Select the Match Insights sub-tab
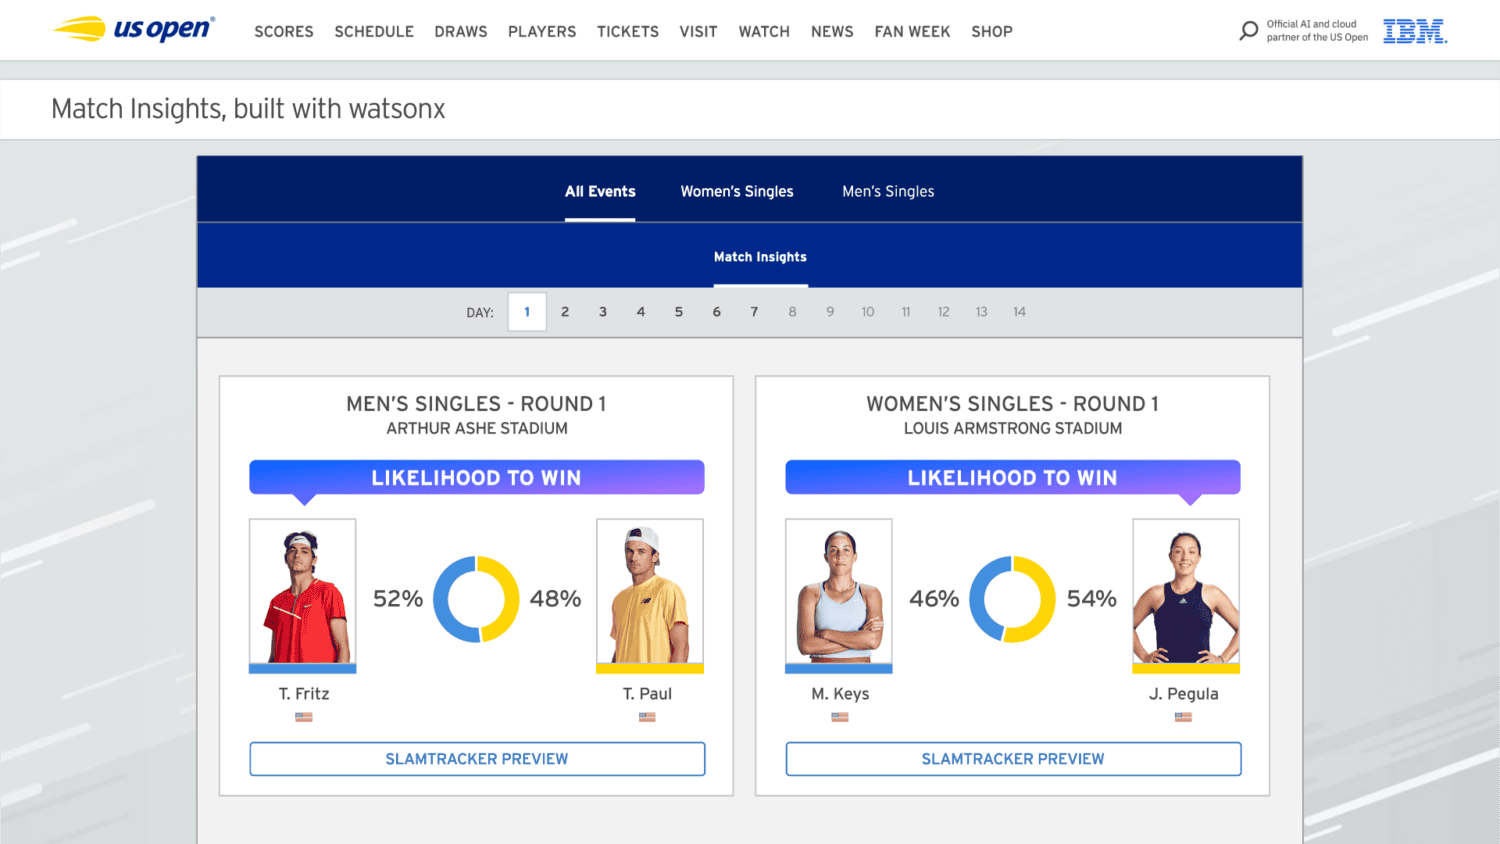This screenshot has width=1500, height=844. pyautogui.click(x=760, y=257)
